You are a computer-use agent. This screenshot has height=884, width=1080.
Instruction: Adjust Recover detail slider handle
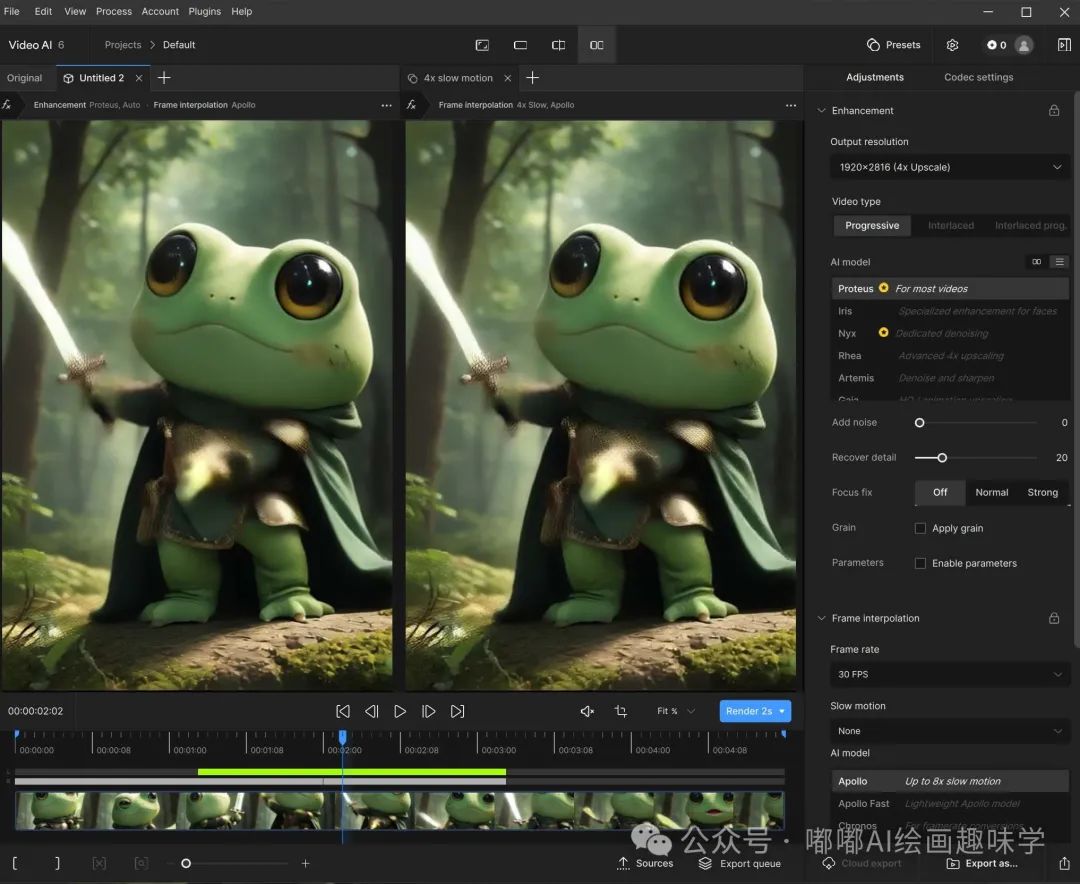[942, 458]
